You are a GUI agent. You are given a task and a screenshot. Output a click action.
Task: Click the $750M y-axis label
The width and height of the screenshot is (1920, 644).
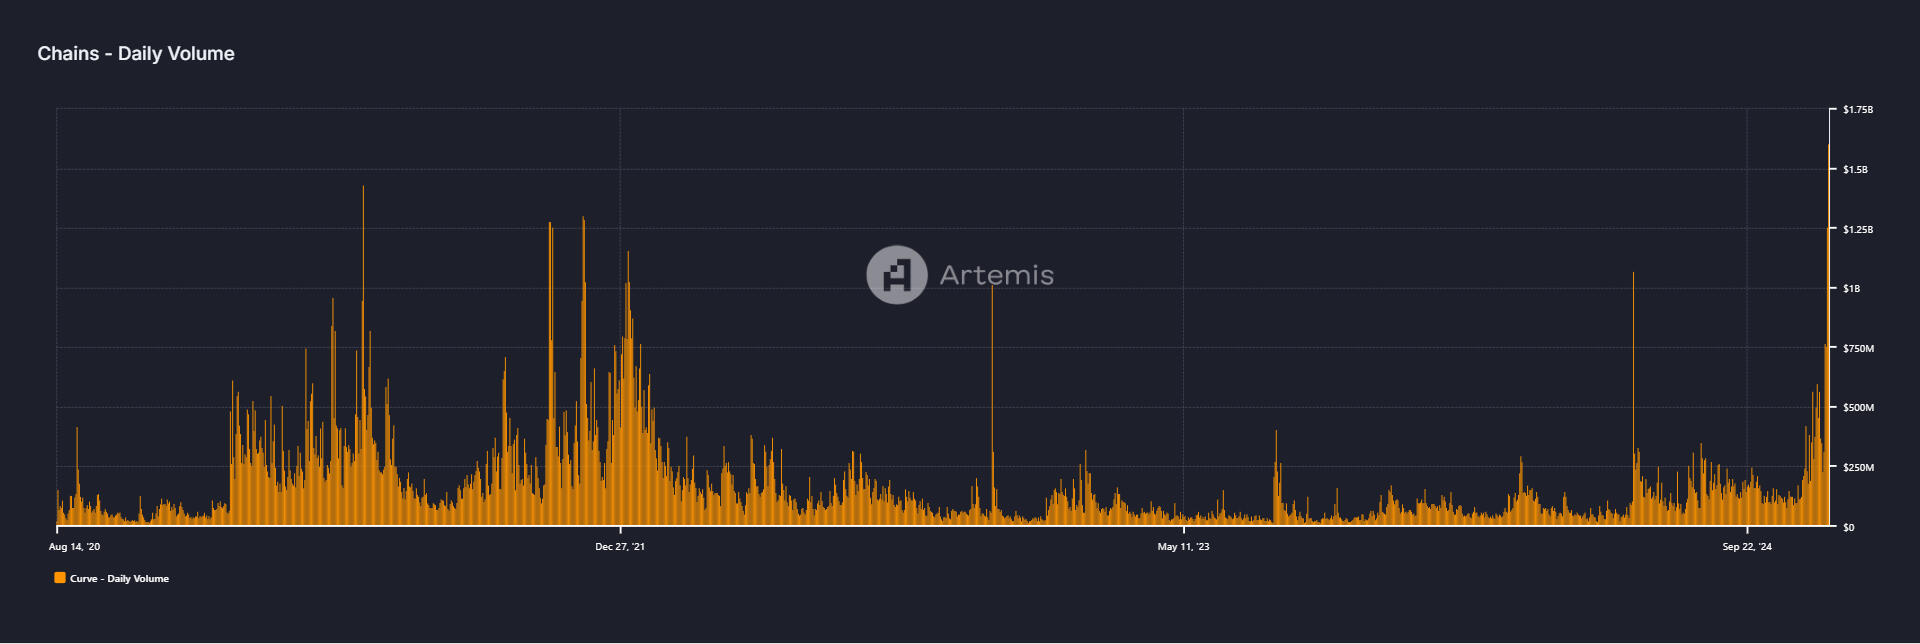pos(1858,349)
